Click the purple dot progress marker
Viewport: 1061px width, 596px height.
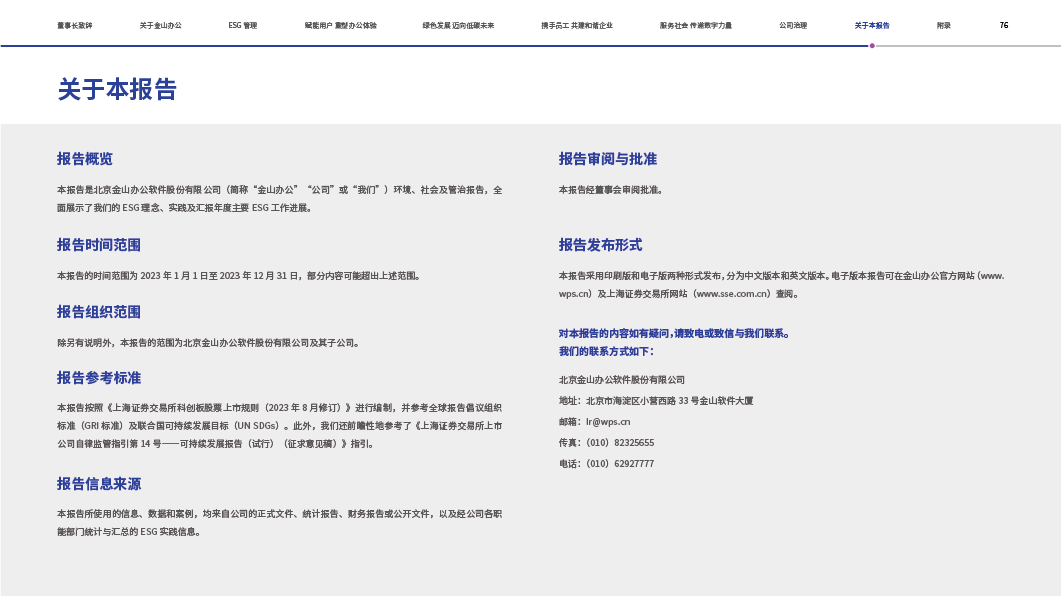point(872,46)
